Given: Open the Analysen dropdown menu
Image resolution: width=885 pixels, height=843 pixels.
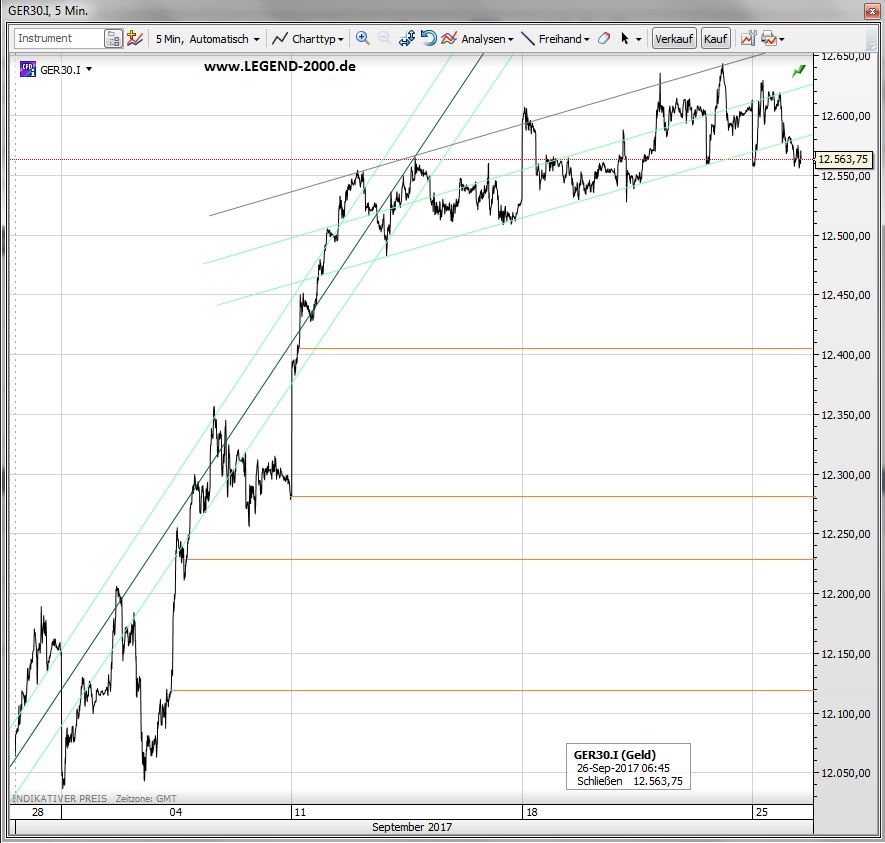Looking at the screenshot, I should pos(510,39).
